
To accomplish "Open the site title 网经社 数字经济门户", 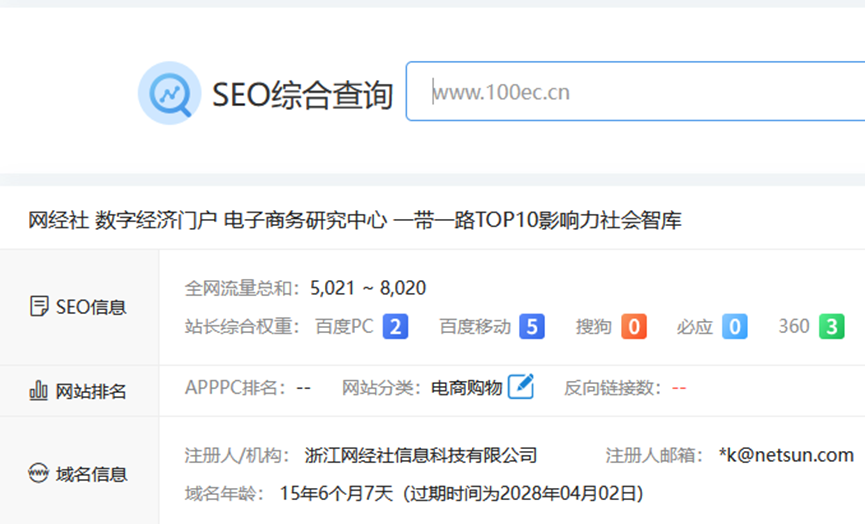I will click(x=355, y=220).
